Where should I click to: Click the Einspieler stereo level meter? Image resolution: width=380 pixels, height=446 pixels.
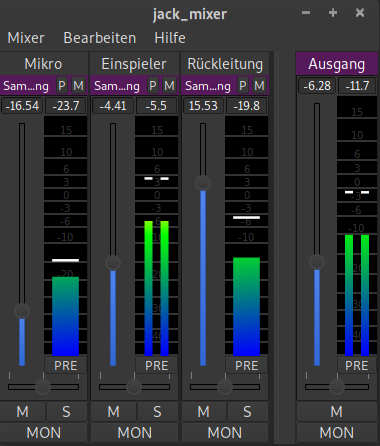tap(156, 236)
